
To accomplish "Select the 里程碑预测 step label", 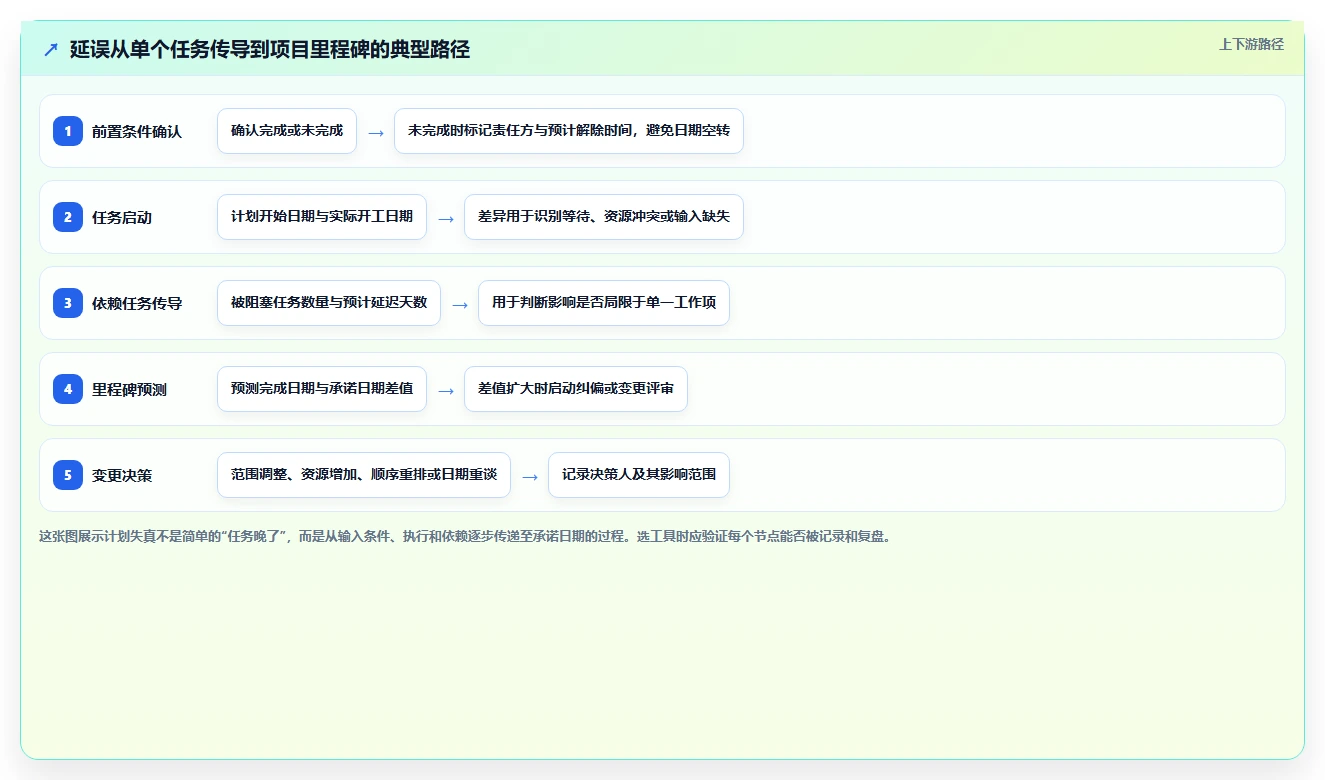I will click(x=129, y=389).
